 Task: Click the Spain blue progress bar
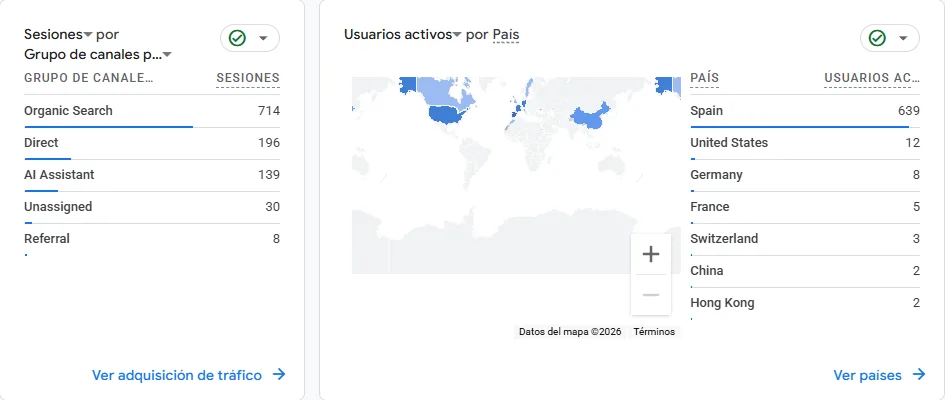800,127
